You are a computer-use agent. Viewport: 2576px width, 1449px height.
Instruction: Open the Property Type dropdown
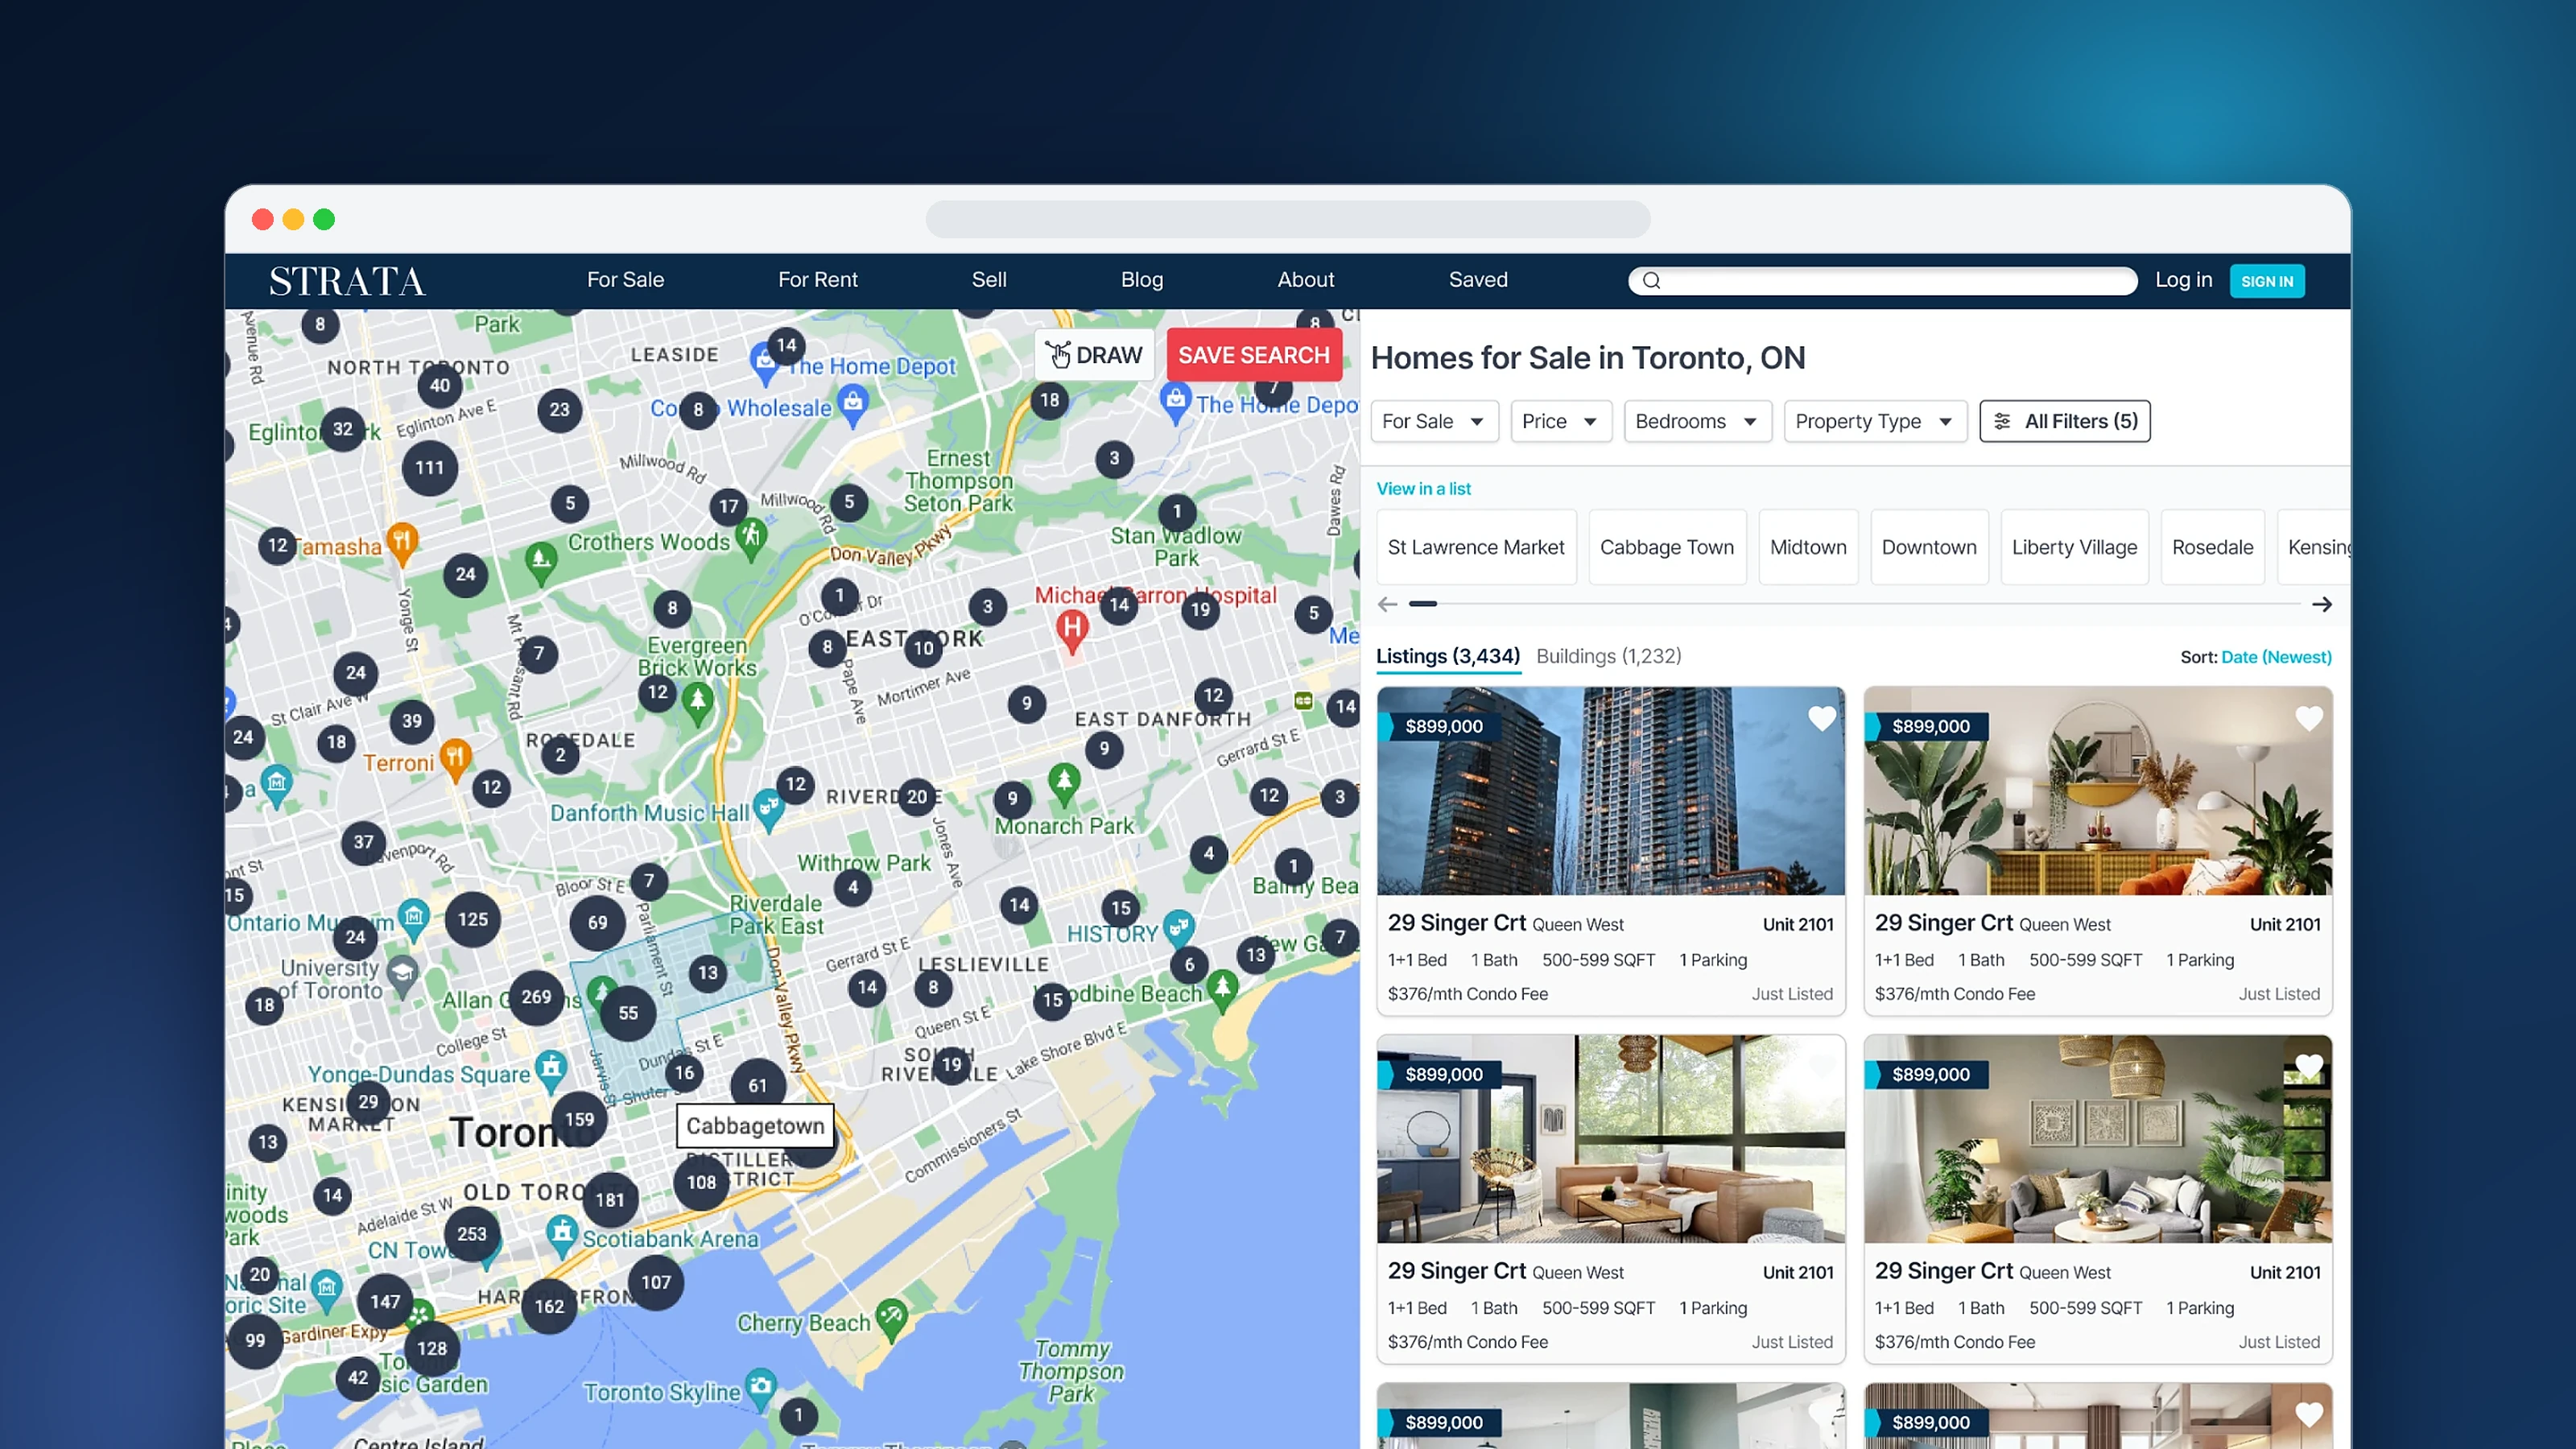[x=1875, y=421]
